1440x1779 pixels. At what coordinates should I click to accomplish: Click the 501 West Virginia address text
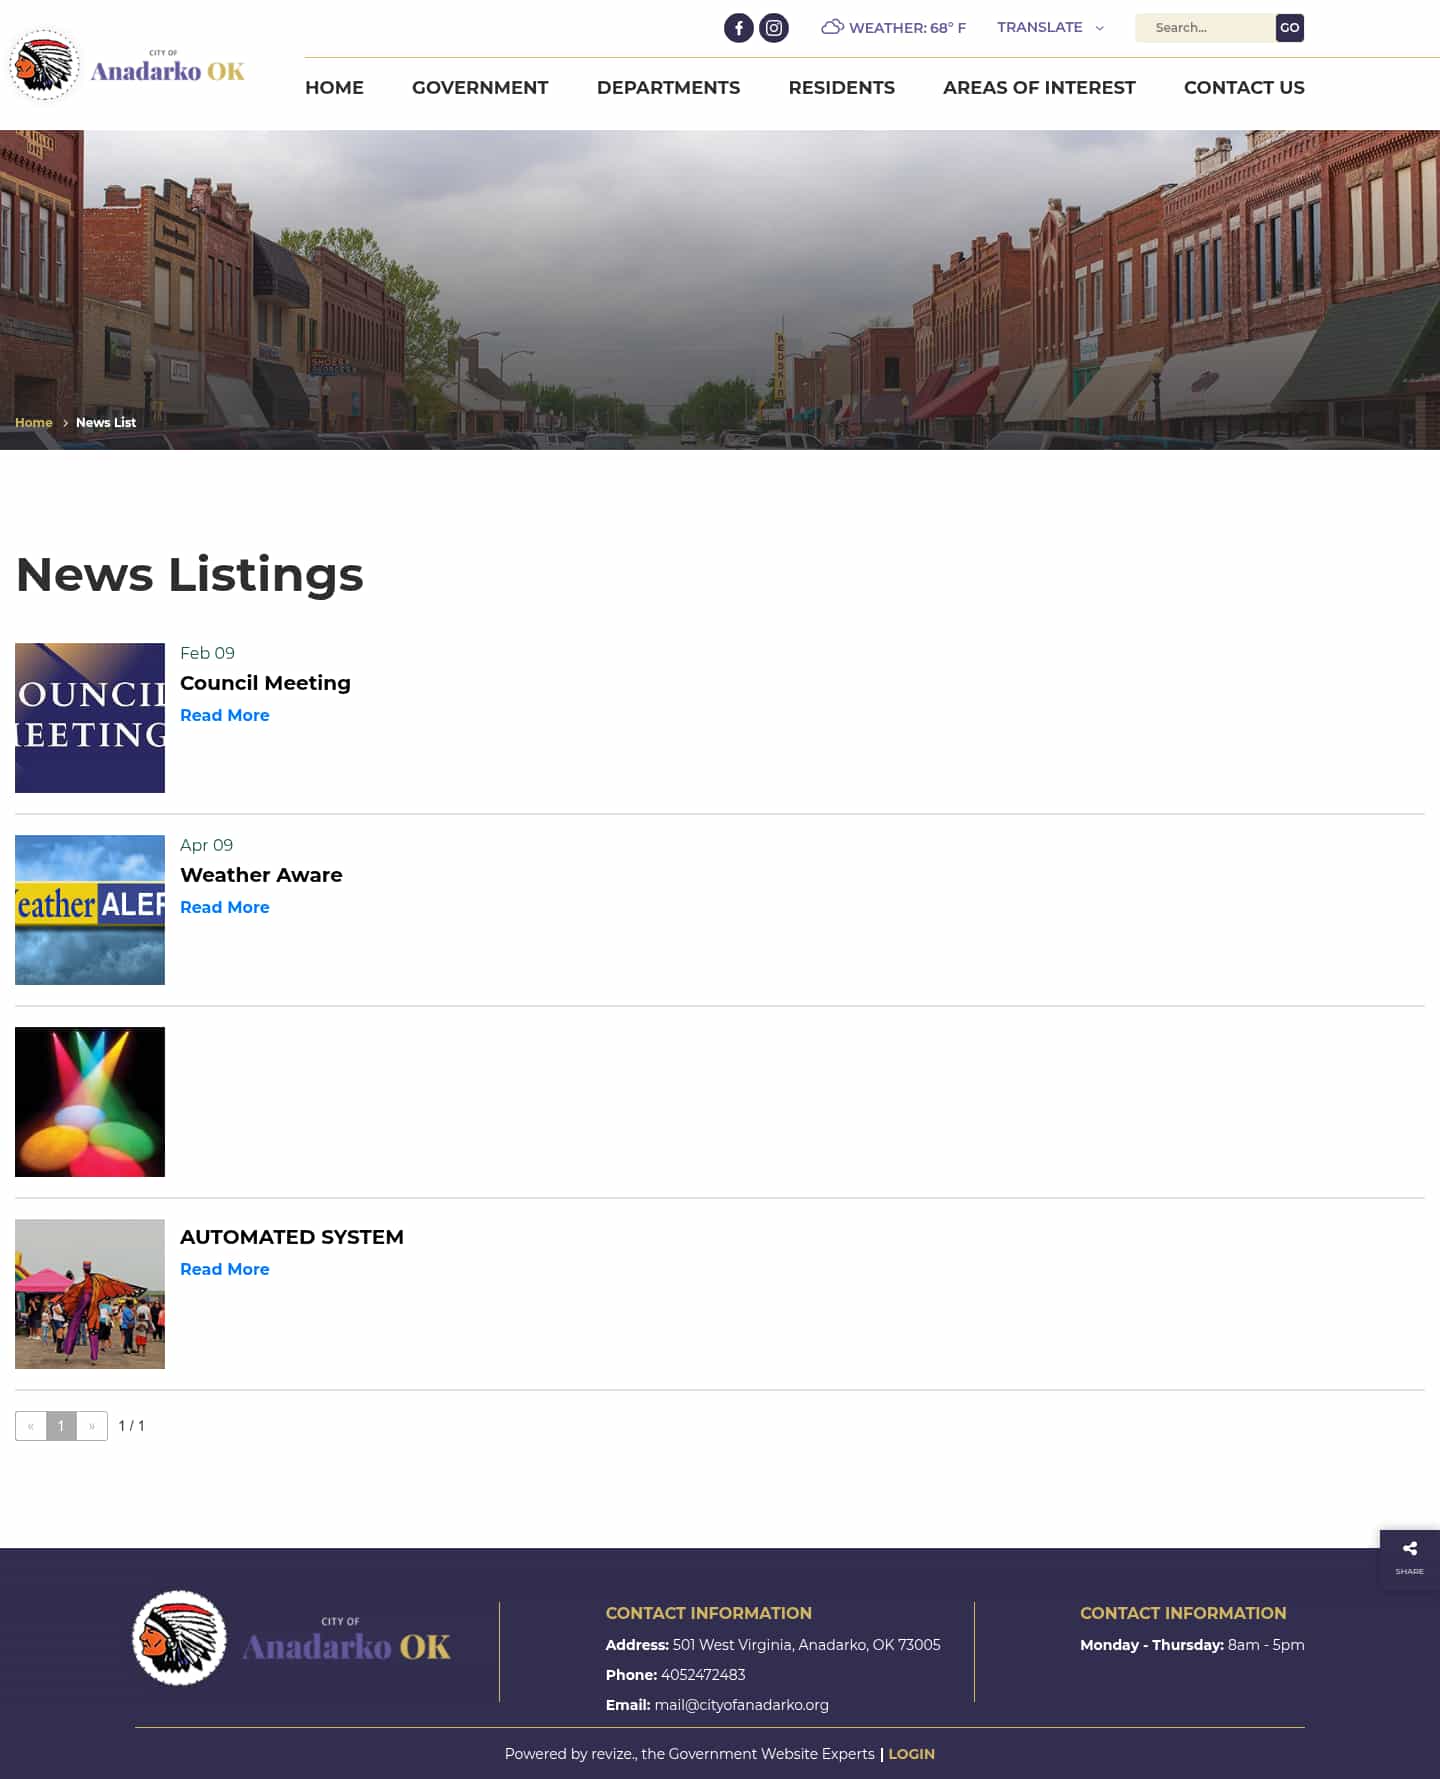click(806, 1645)
